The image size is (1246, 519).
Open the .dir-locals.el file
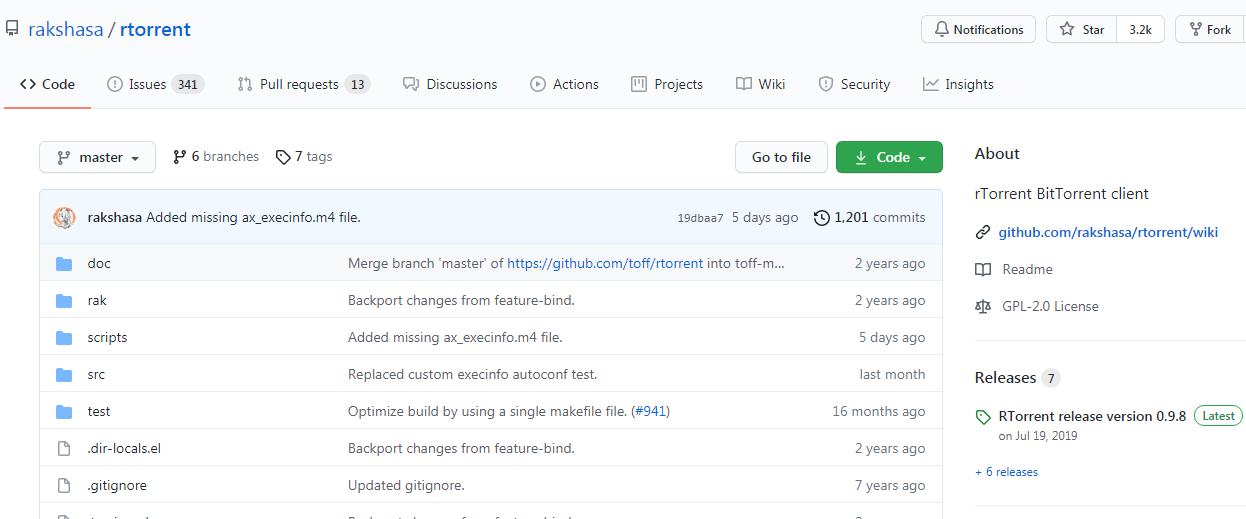(124, 448)
